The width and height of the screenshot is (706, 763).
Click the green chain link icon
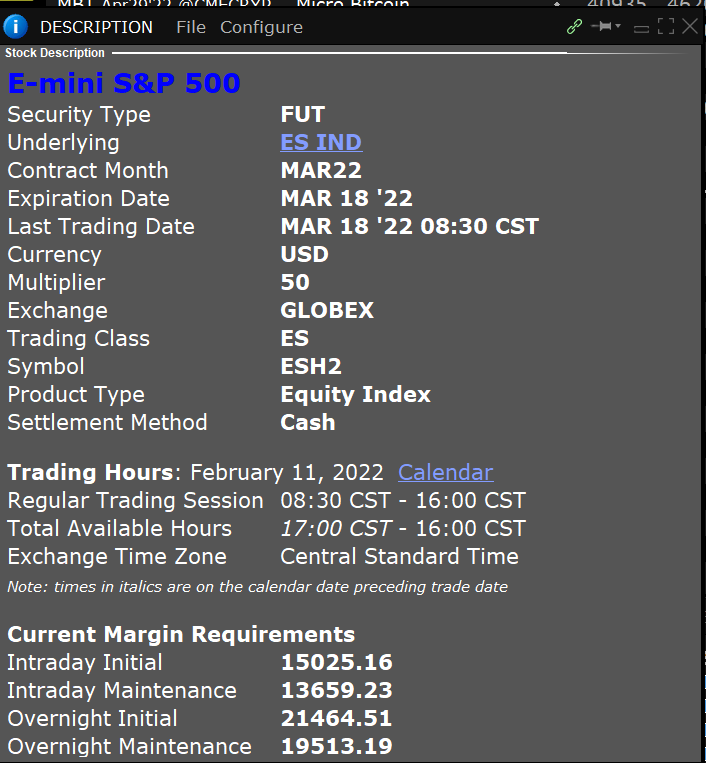point(575,26)
